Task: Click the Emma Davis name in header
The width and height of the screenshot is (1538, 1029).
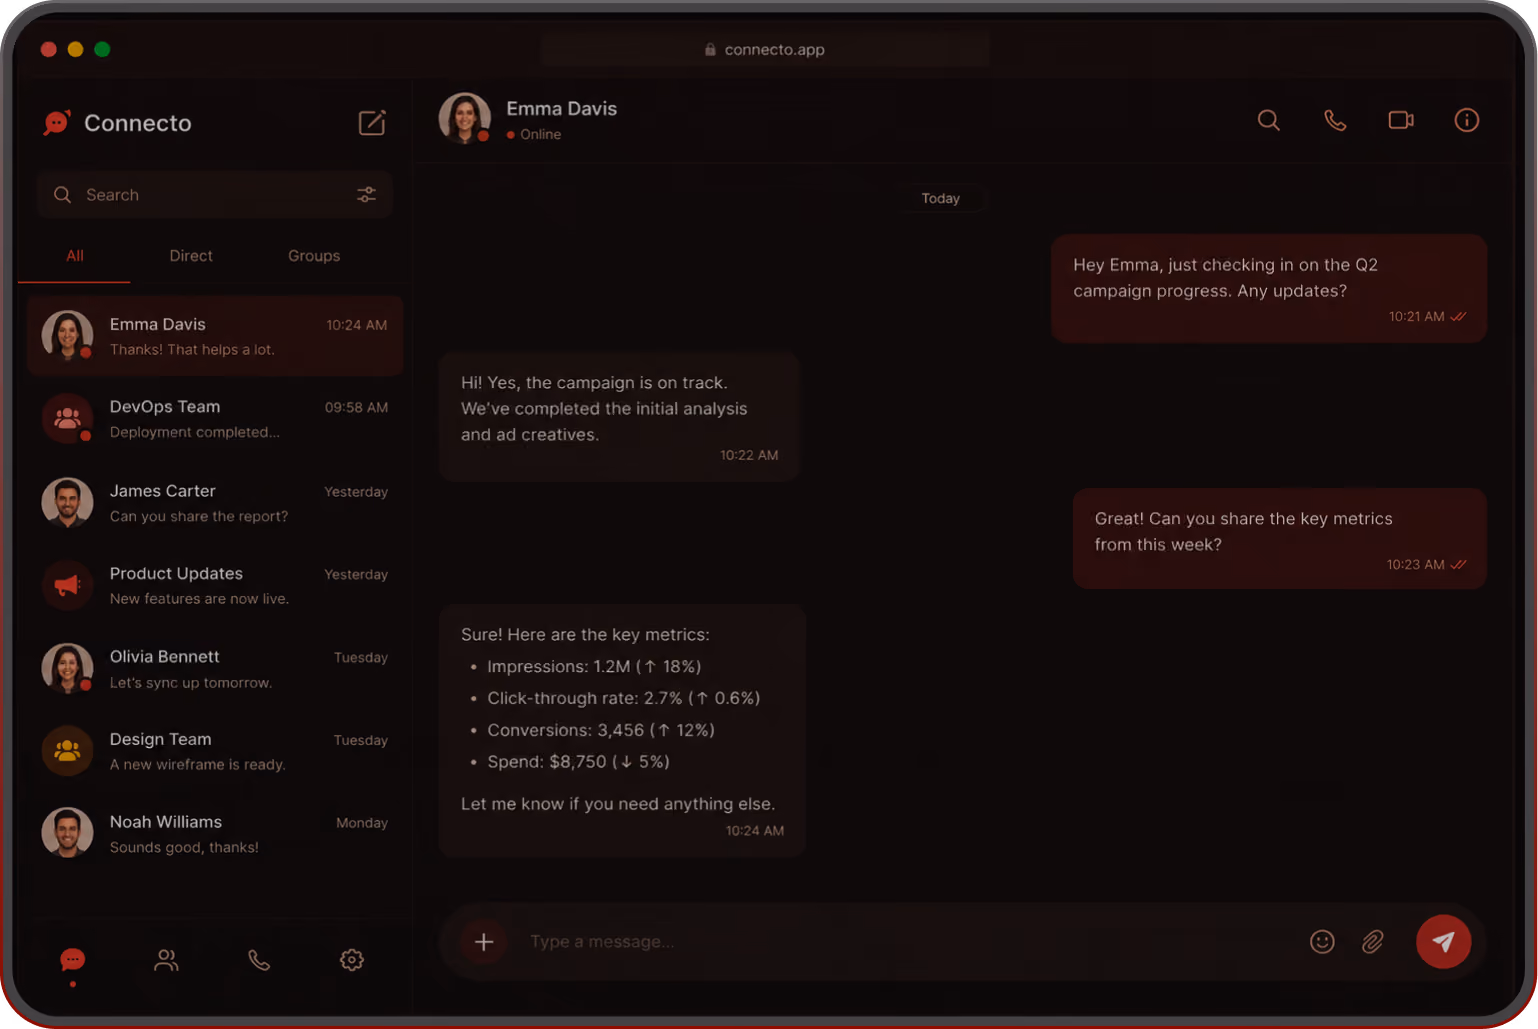Action: click(x=561, y=109)
